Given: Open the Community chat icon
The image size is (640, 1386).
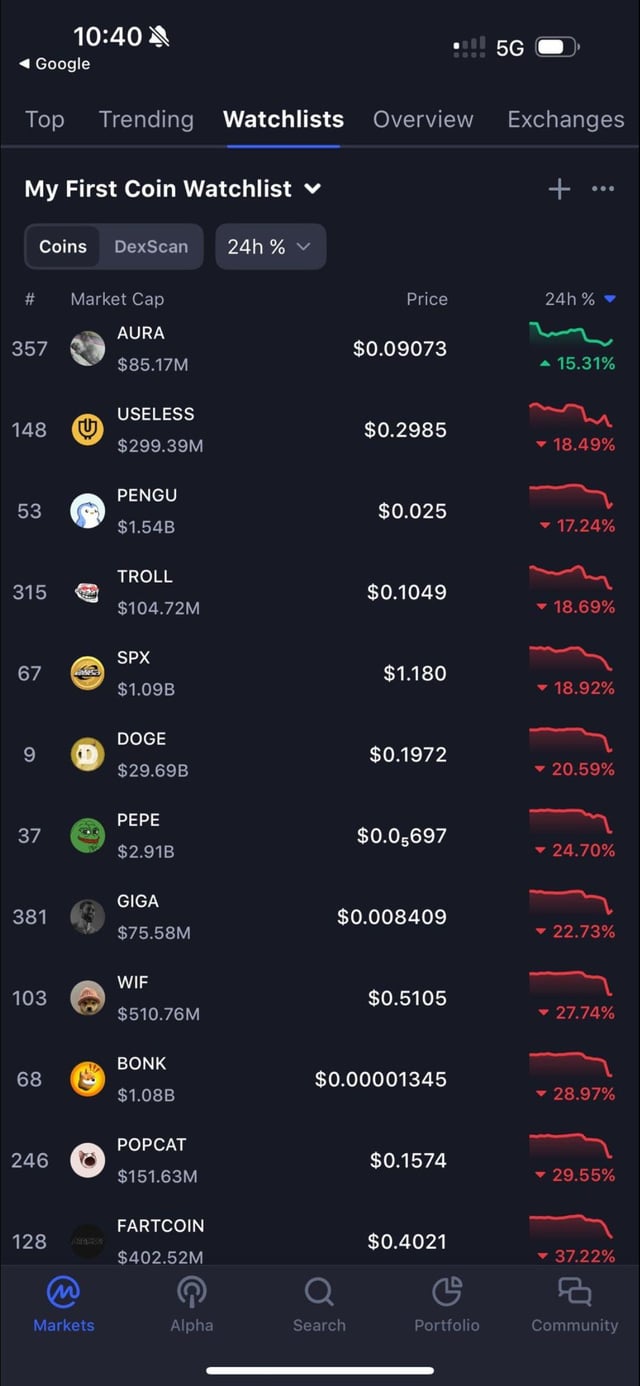Looking at the screenshot, I should pyautogui.click(x=574, y=1293).
